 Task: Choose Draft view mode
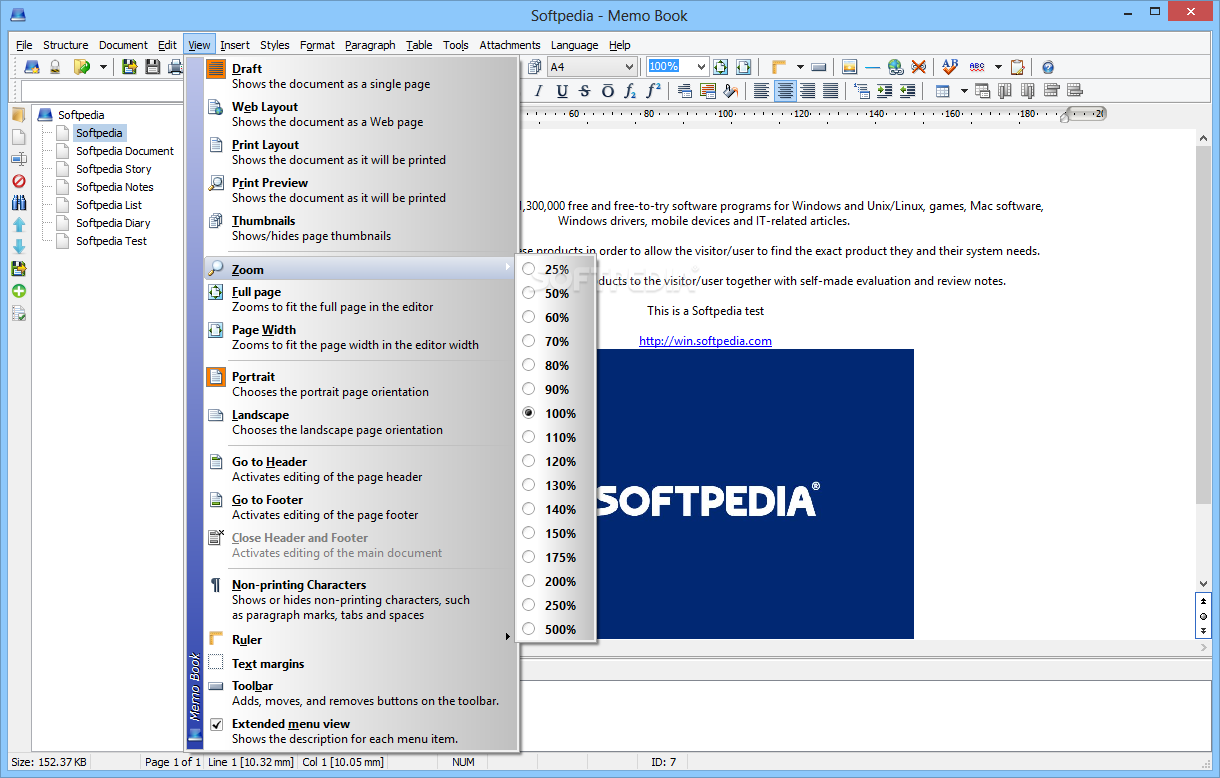(359, 76)
